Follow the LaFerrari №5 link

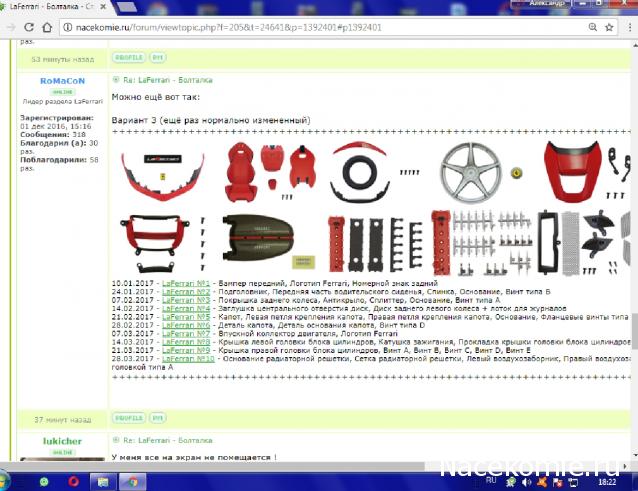pyautogui.click(x=185, y=317)
